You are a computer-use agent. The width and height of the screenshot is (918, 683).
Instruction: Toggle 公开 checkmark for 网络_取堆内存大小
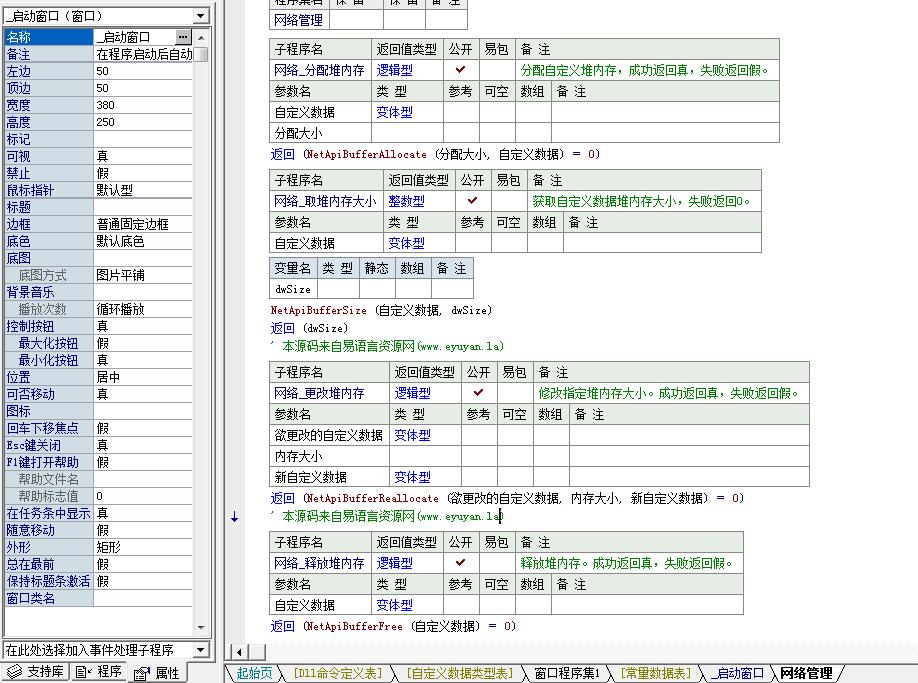click(x=472, y=201)
